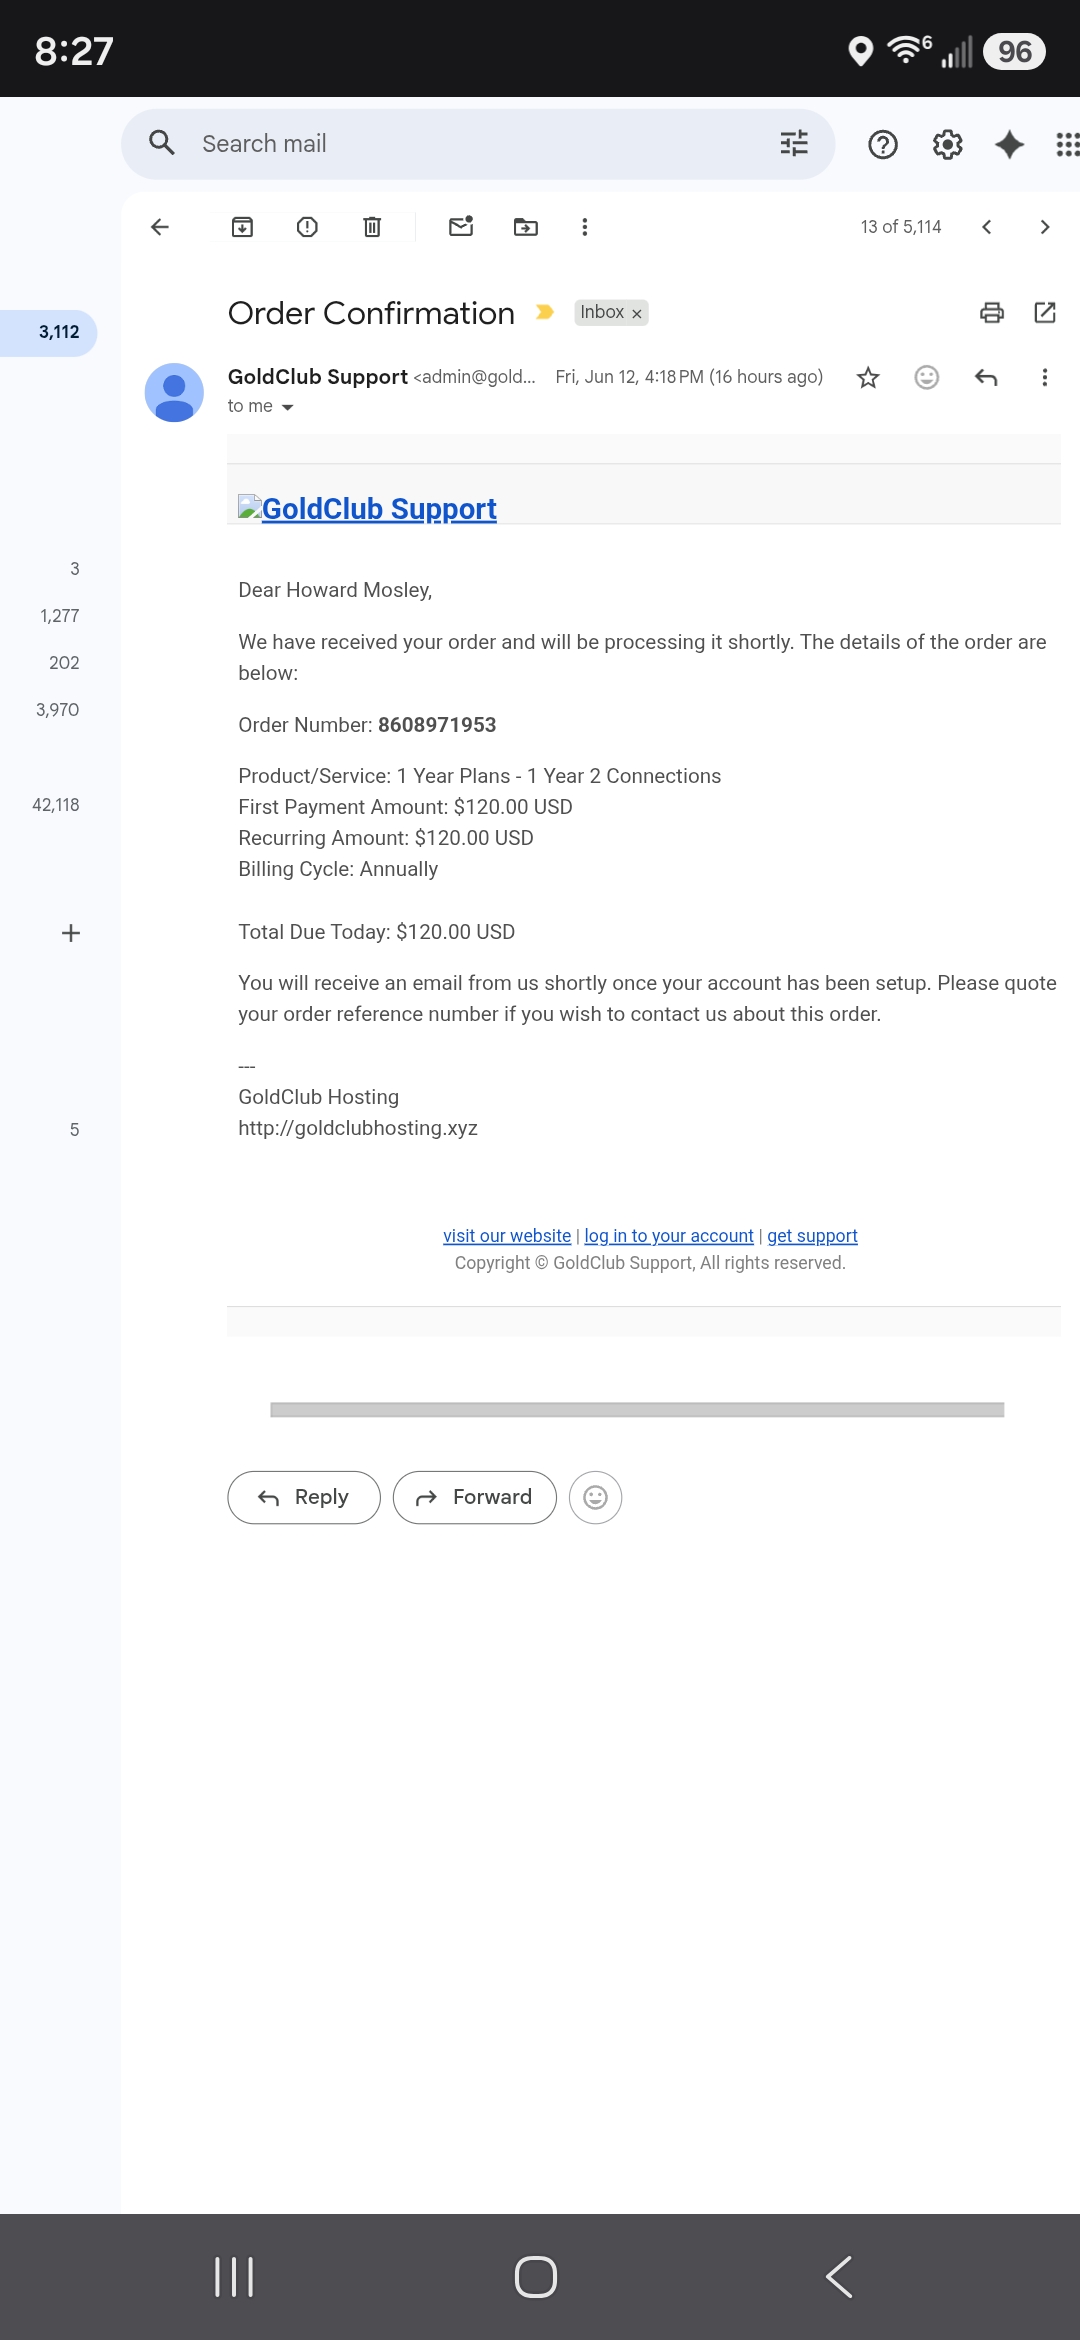Viewport: 1080px width, 2340px height.
Task: Open the message's three-dot more menu
Action: [x=1045, y=377]
